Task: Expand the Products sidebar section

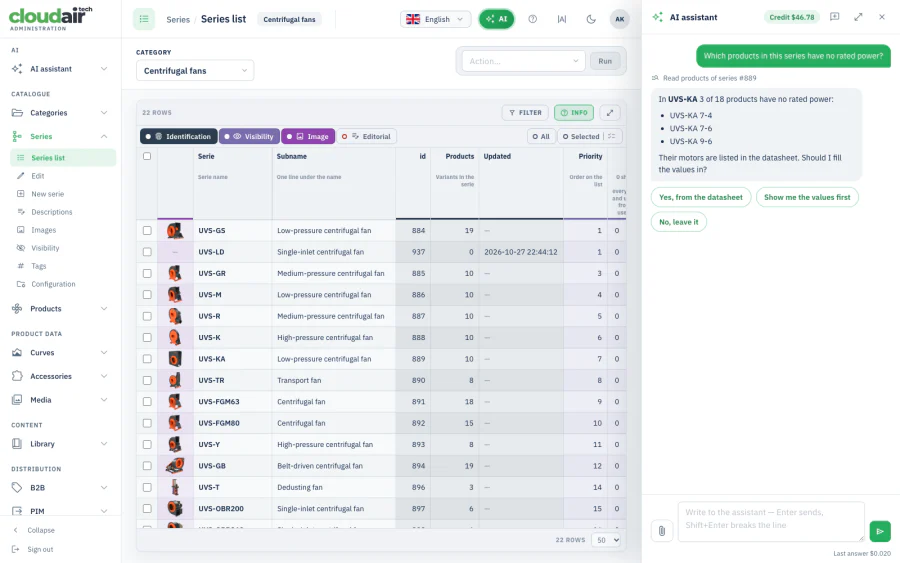Action: pyautogui.click(x=60, y=309)
